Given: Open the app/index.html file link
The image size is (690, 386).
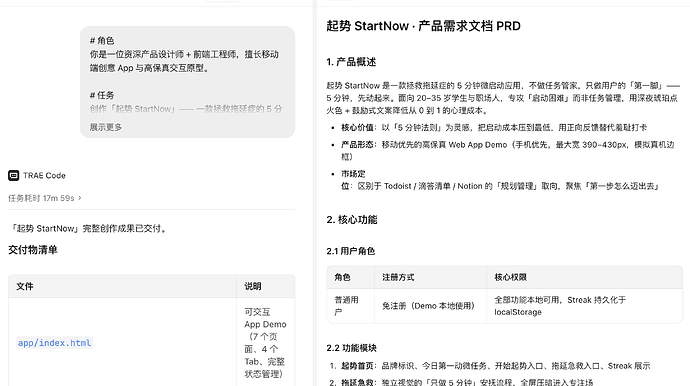Looking at the screenshot, I should (x=54, y=343).
